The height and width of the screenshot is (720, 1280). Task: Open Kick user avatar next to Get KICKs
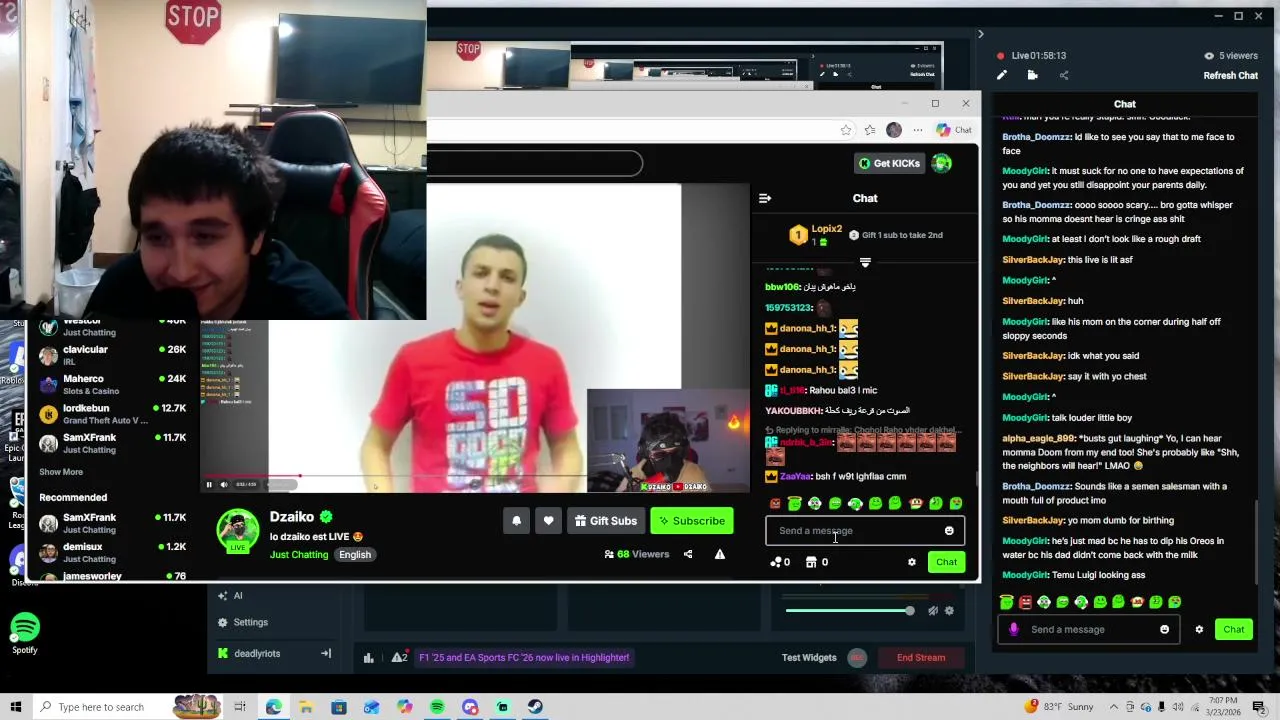click(x=942, y=163)
